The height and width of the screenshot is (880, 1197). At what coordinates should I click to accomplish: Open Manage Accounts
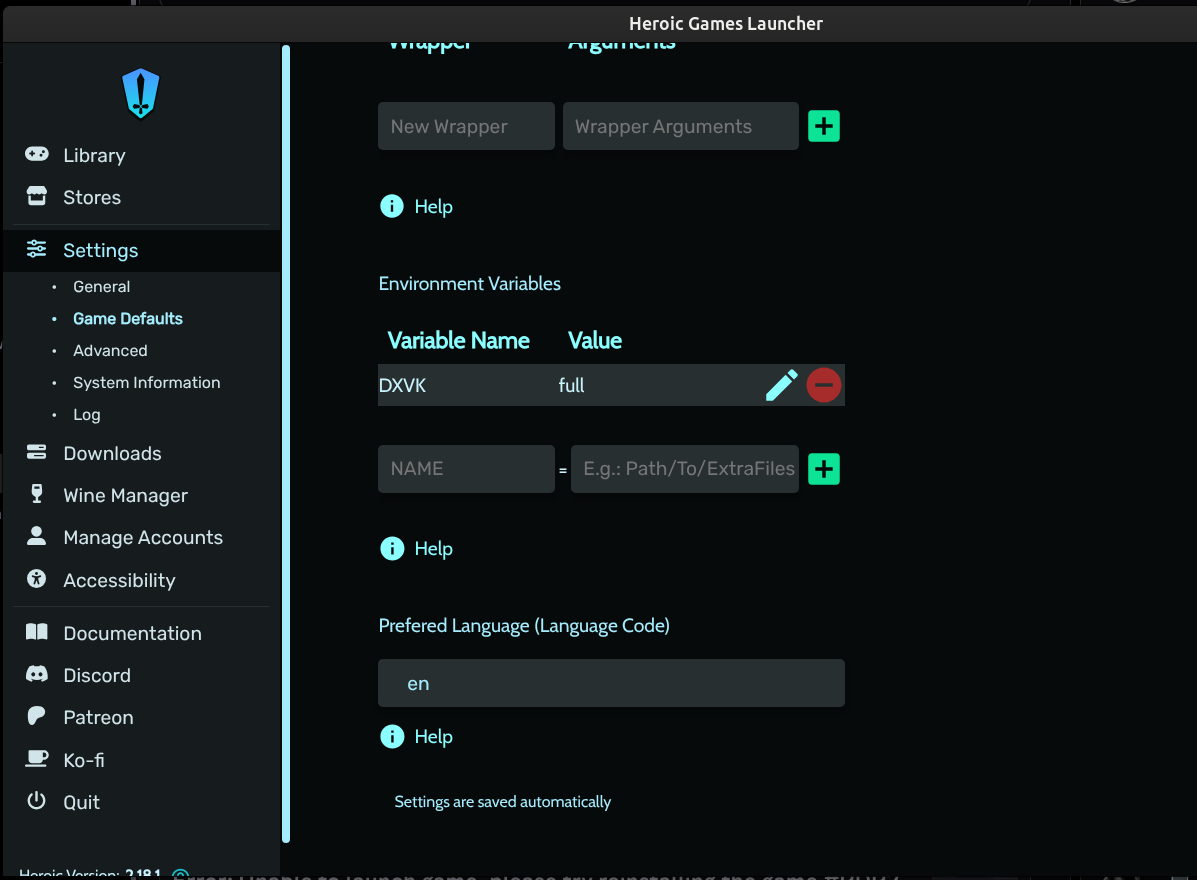coord(143,537)
